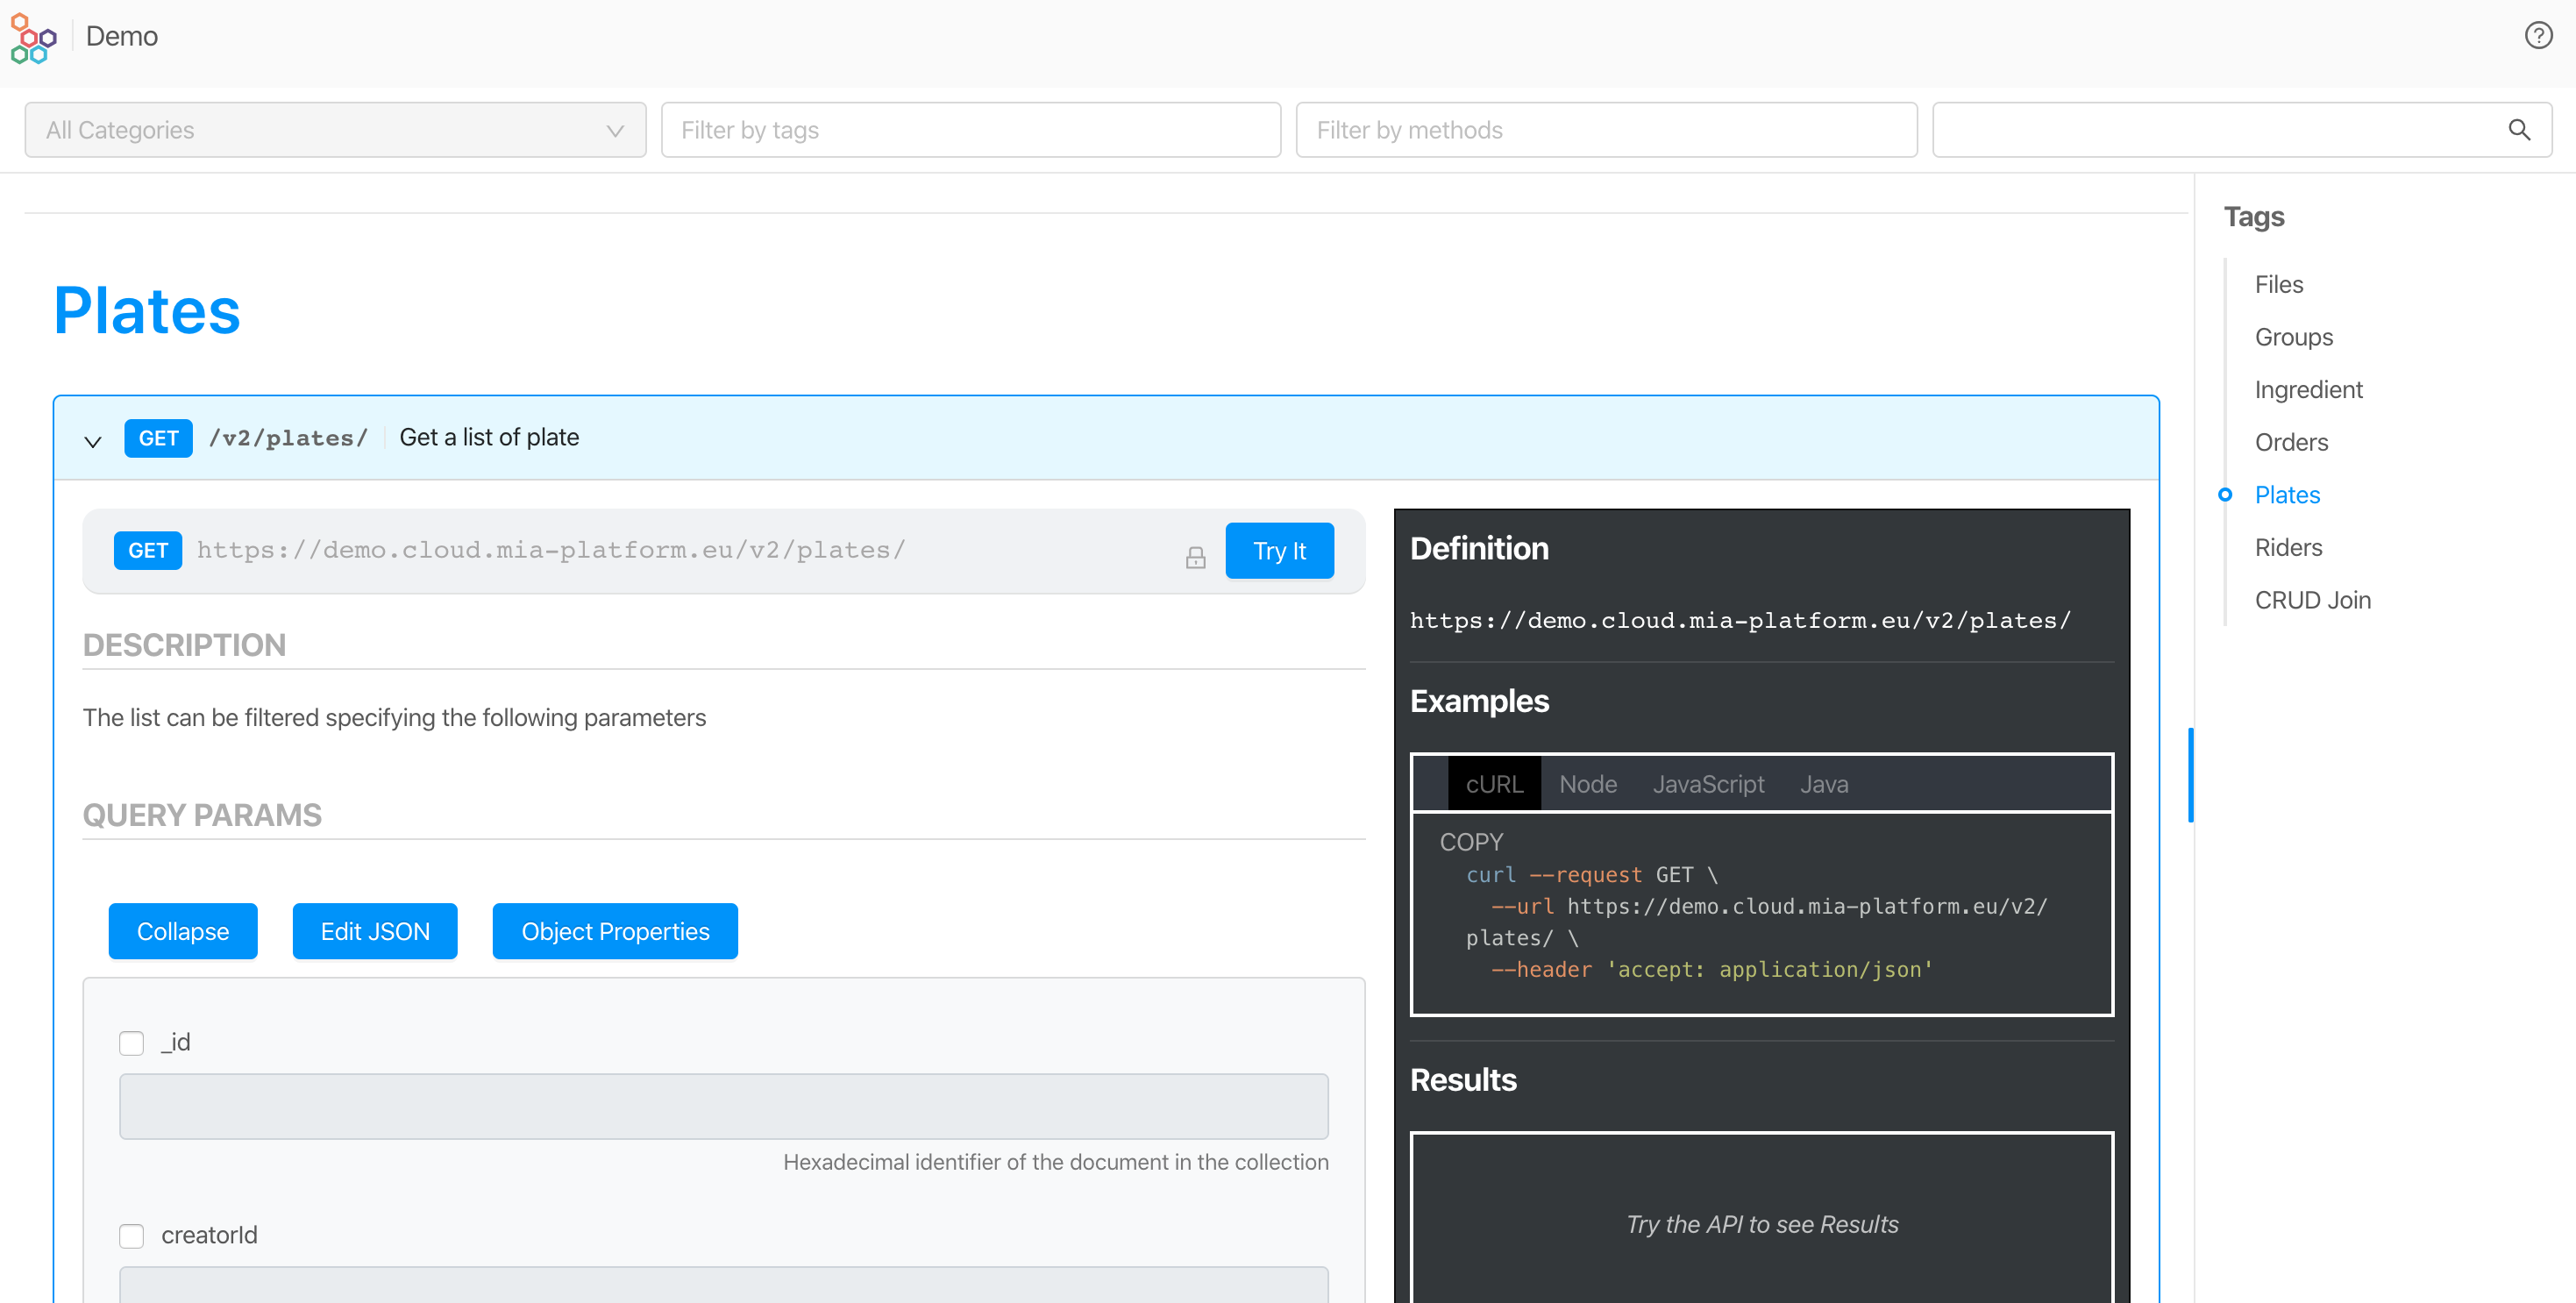Click the lock icon beside the request URL
This screenshot has width=2576, height=1303.
(1195, 557)
